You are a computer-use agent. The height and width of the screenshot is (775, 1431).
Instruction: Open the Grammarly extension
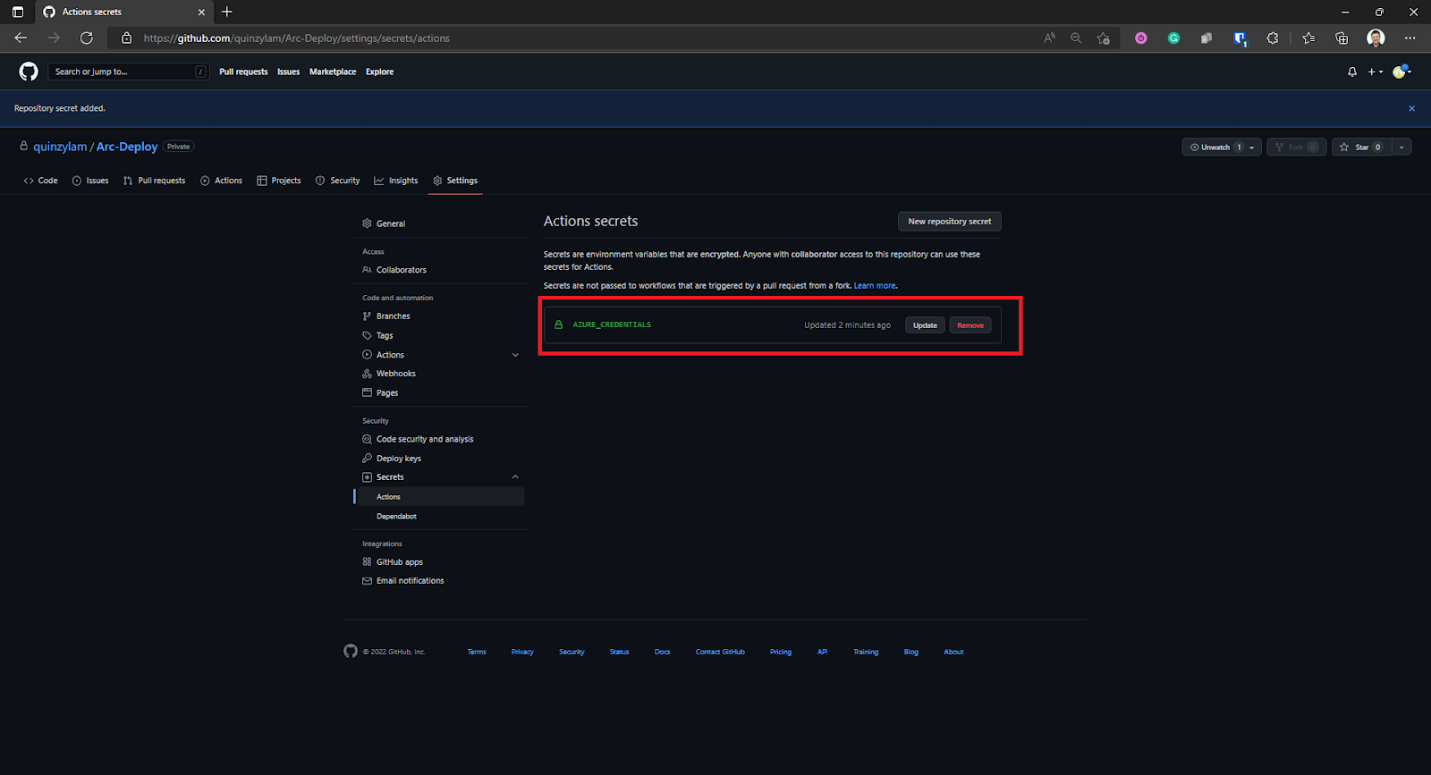point(1174,38)
